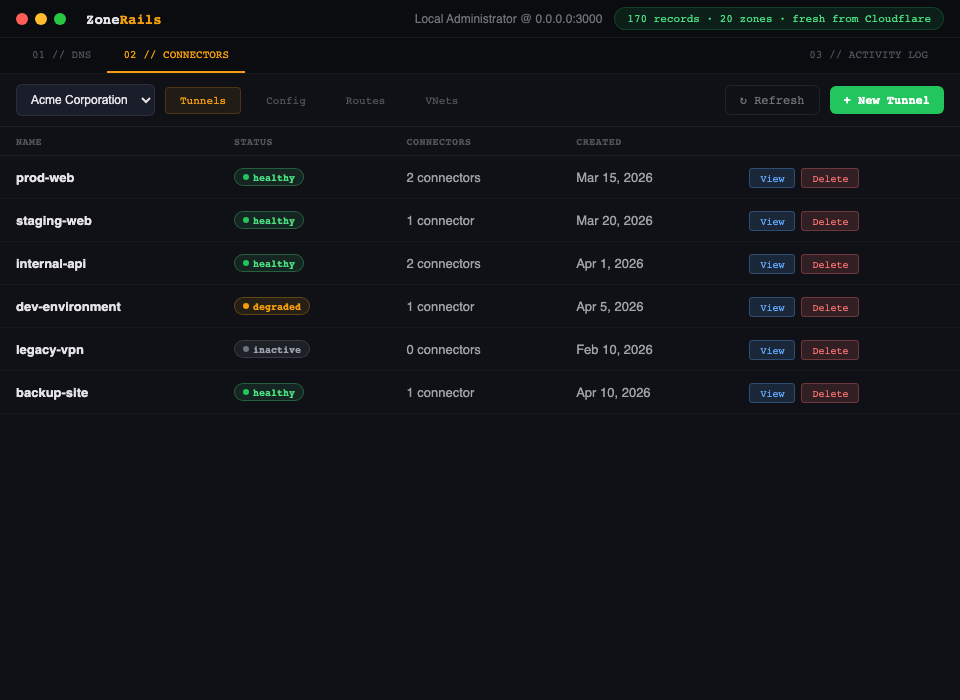Delete the staging-web tunnel
The height and width of the screenshot is (700, 960).
tap(829, 221)
